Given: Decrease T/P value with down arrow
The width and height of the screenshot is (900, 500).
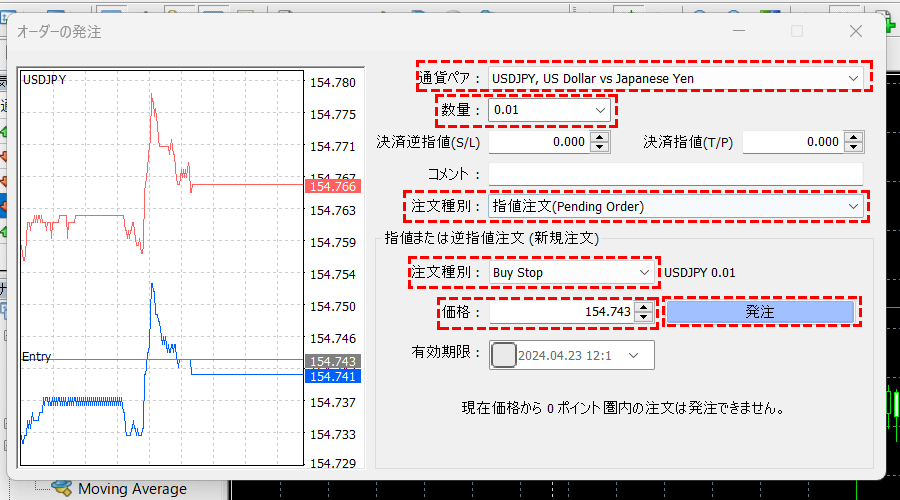Looking at the screenshot, I should (x=854, y=147).
